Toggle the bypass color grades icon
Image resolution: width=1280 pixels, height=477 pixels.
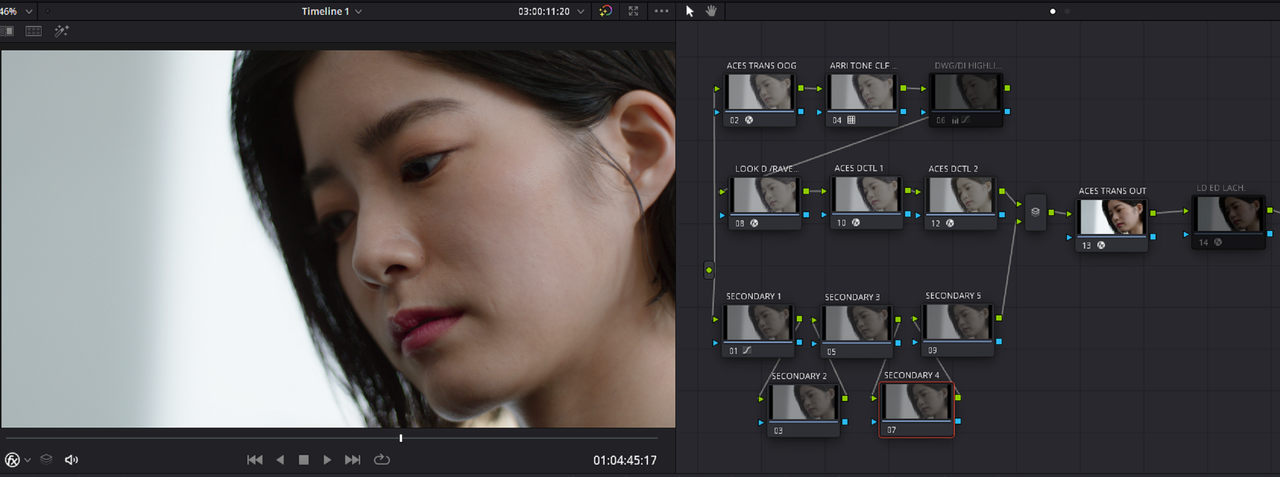(605, 11)
